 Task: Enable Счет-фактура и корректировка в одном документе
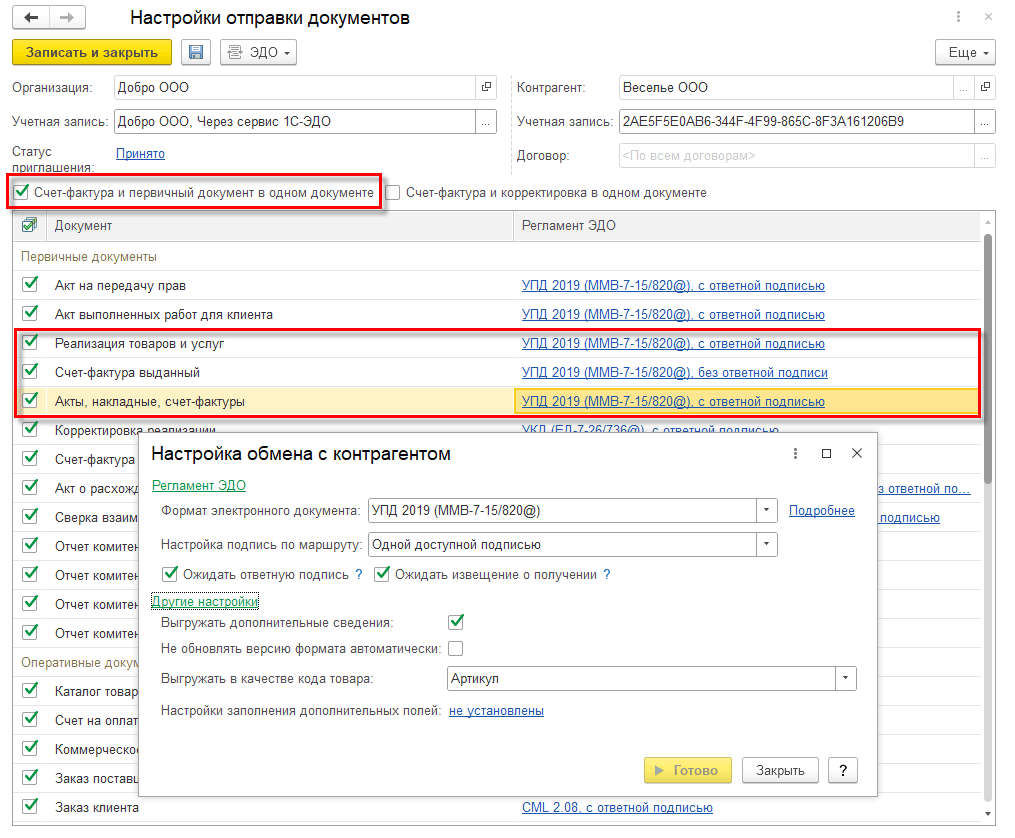[392, 193]
